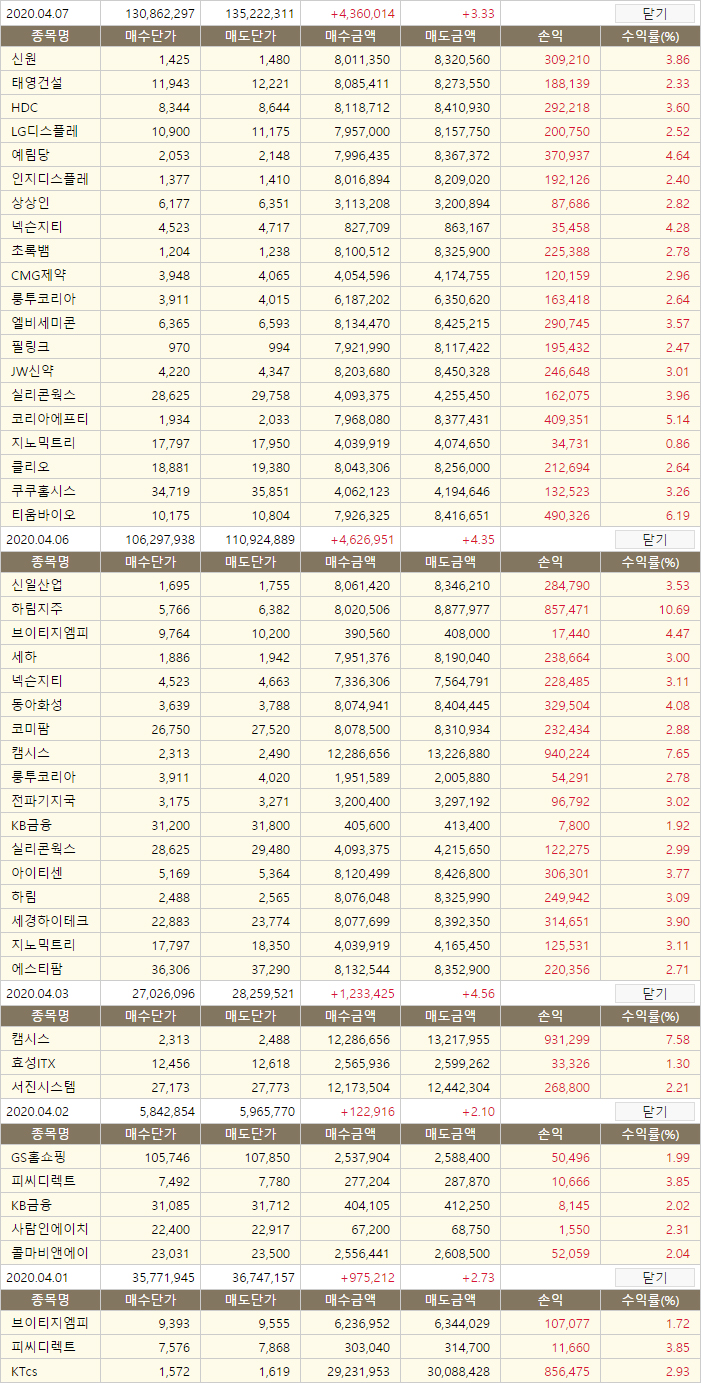Image resolution: width=701 pixels, height=1383 pixels.
Task: Click stock name KTcs
Action: coord(24,1371)
